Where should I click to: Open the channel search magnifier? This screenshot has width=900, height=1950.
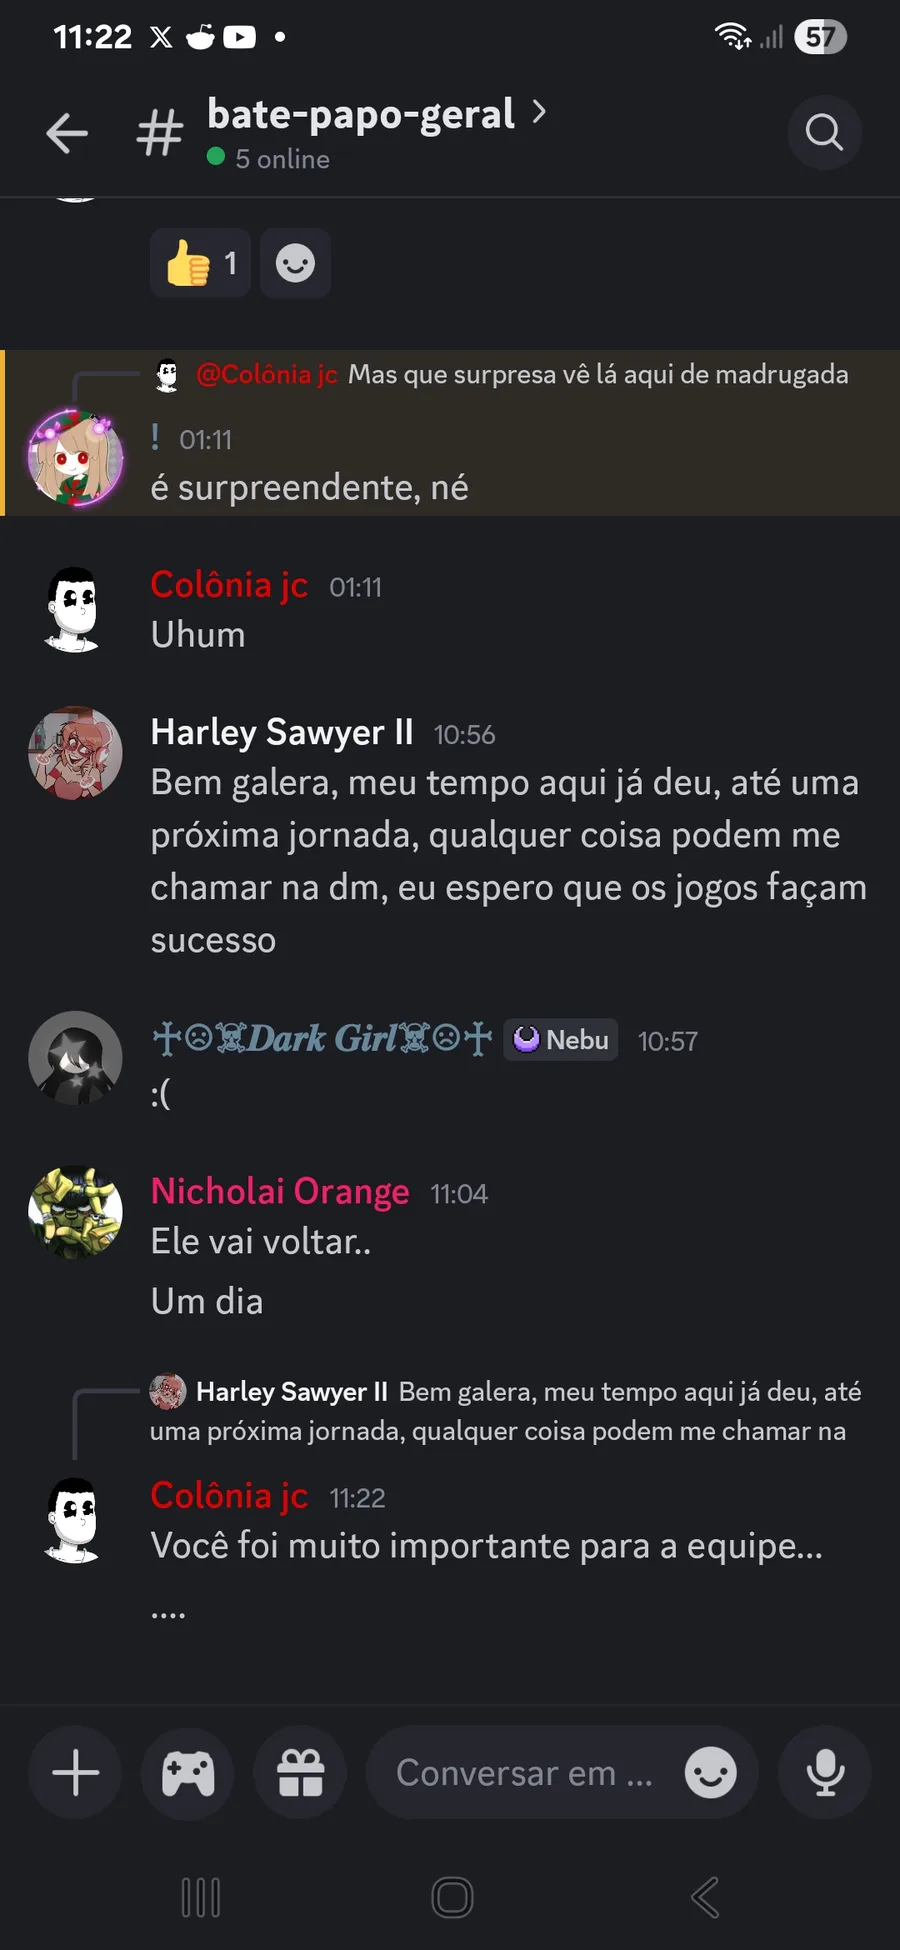(x=824, y=132)
